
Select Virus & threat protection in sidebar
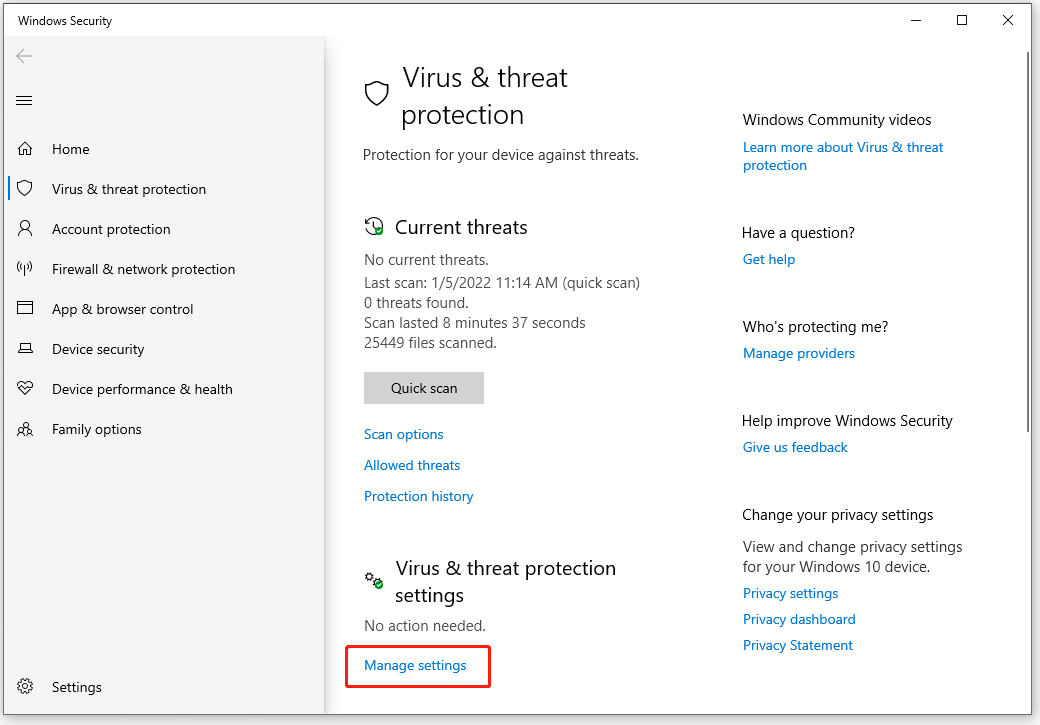[129, 188]
